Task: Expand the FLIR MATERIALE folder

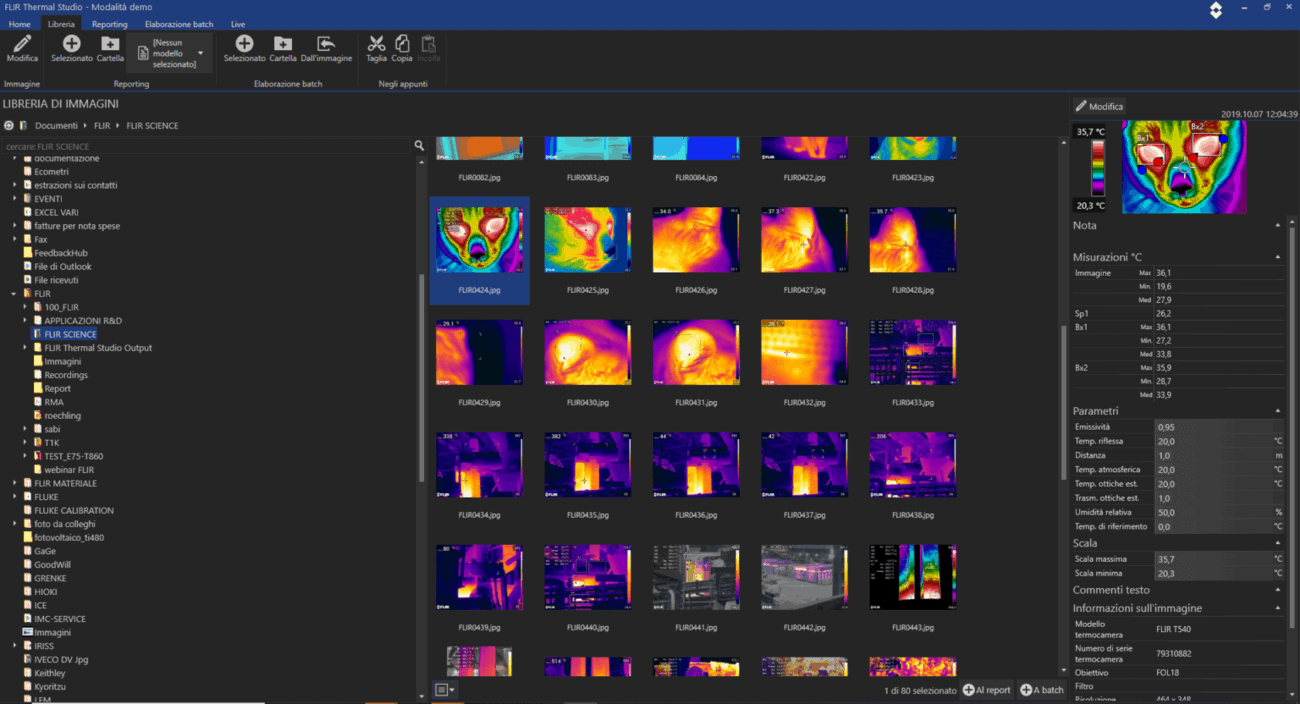Action: pos(16,483)
